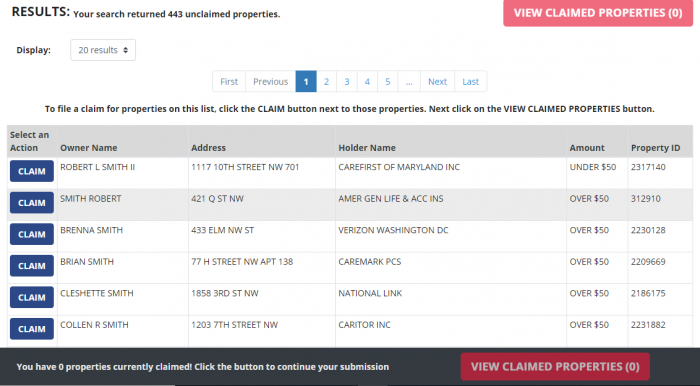Click address 1203 7TH STREET NW
This screenshot has width=700, height=386.
point(234,325)
